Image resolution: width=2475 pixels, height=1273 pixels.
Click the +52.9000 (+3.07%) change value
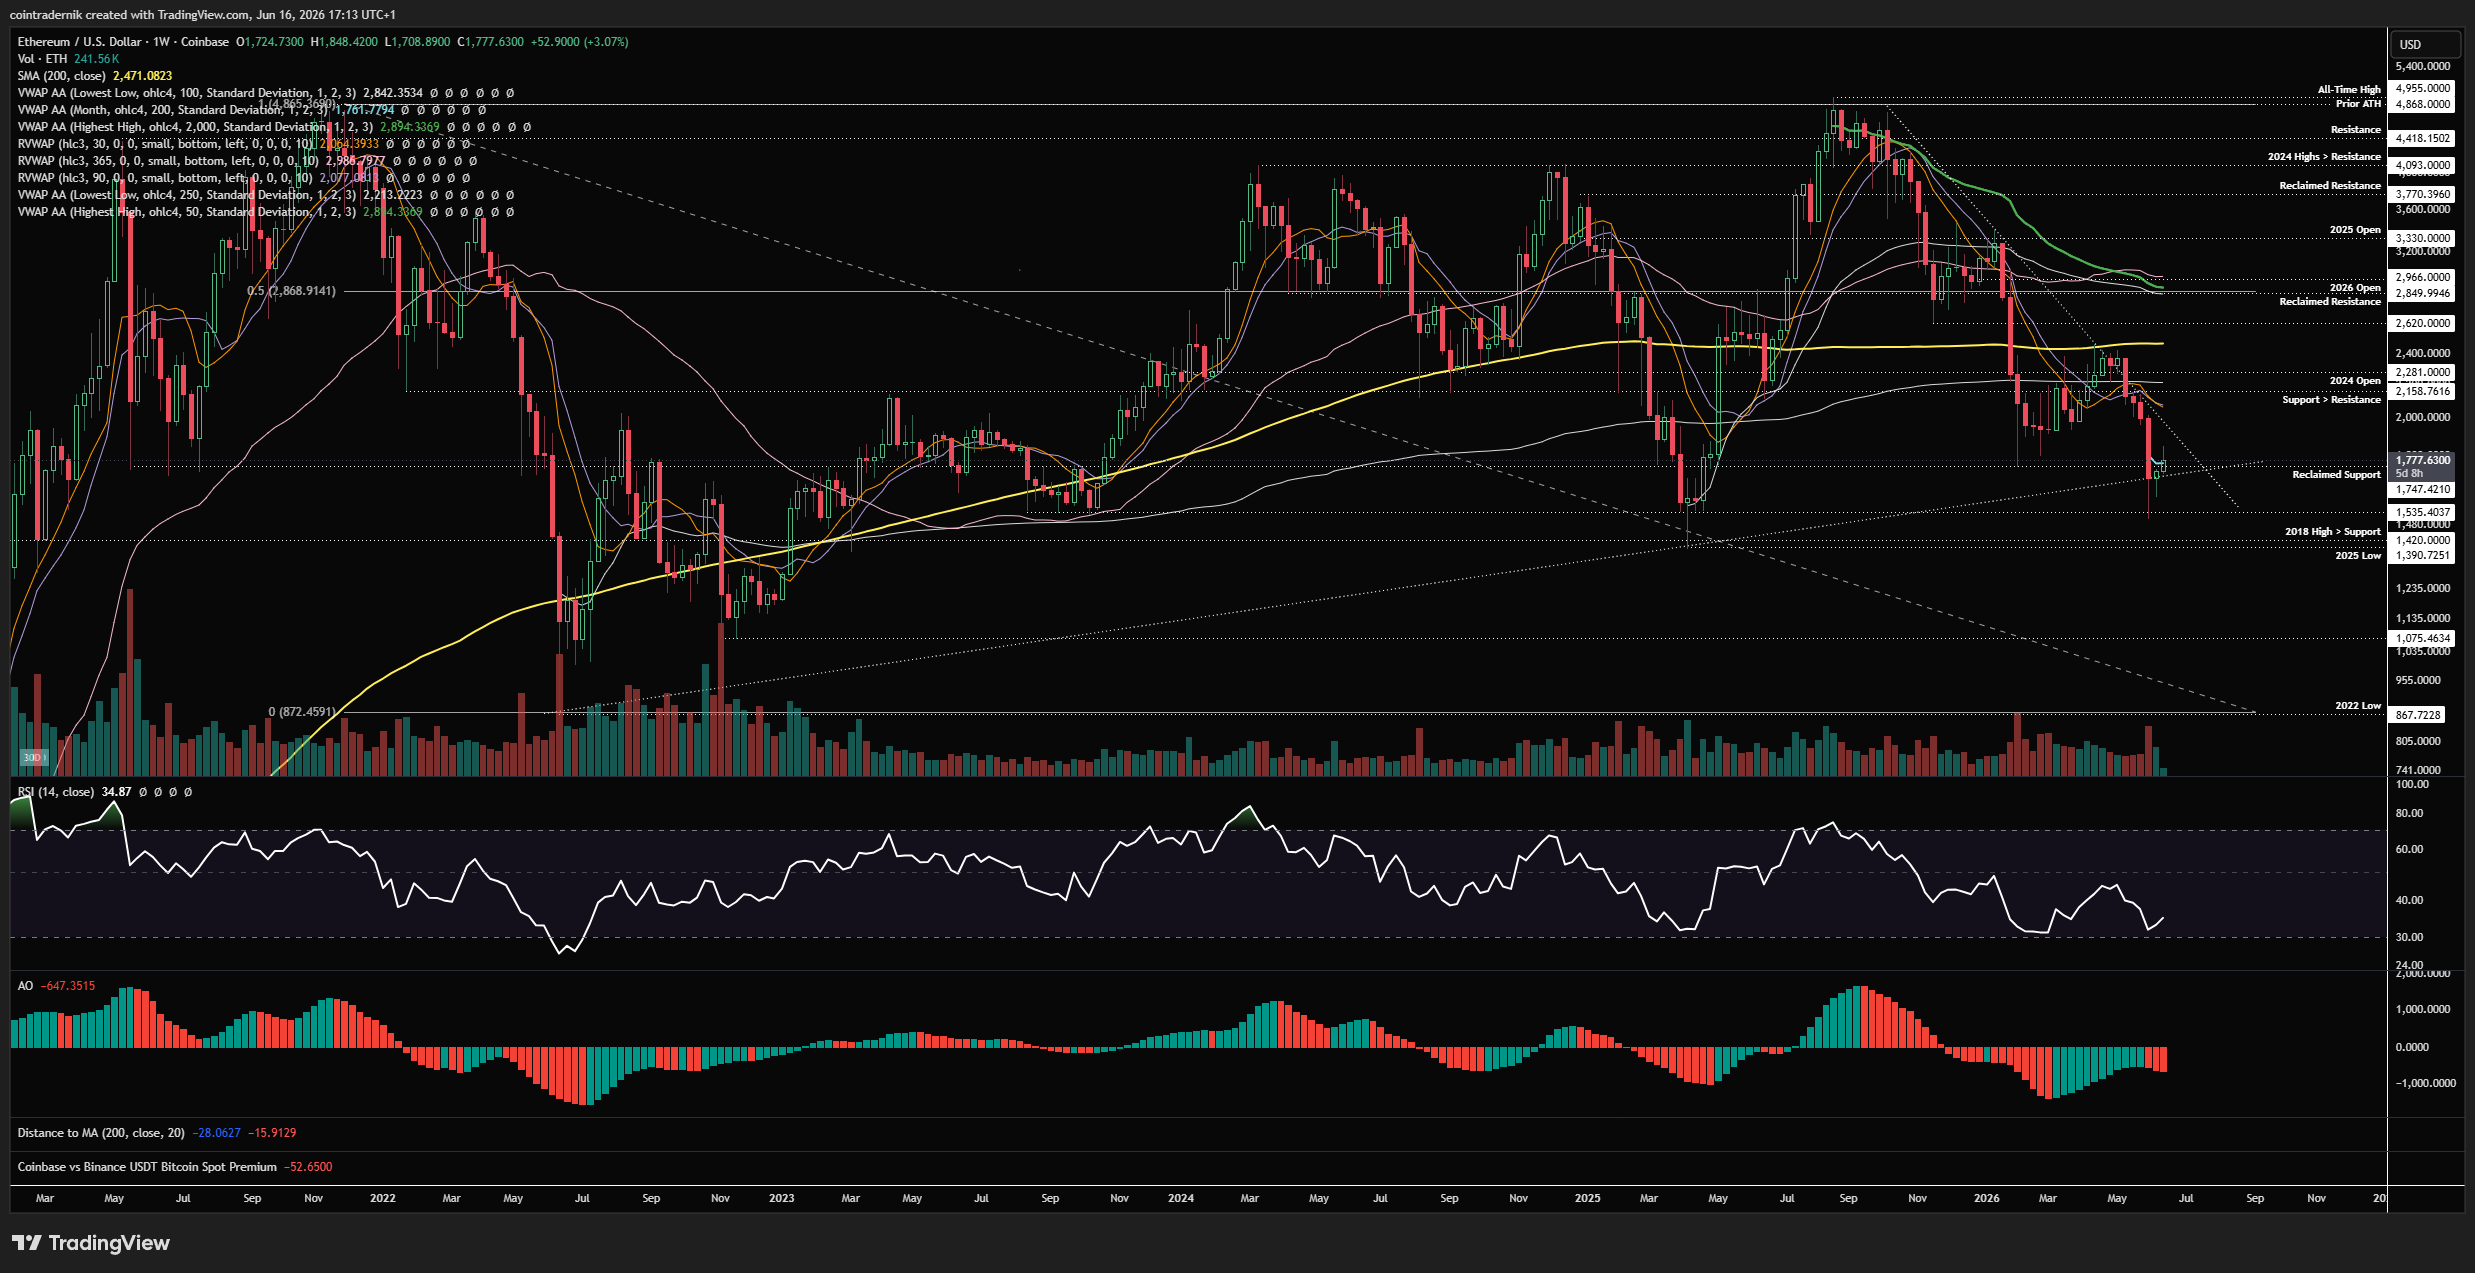point(580,42)
